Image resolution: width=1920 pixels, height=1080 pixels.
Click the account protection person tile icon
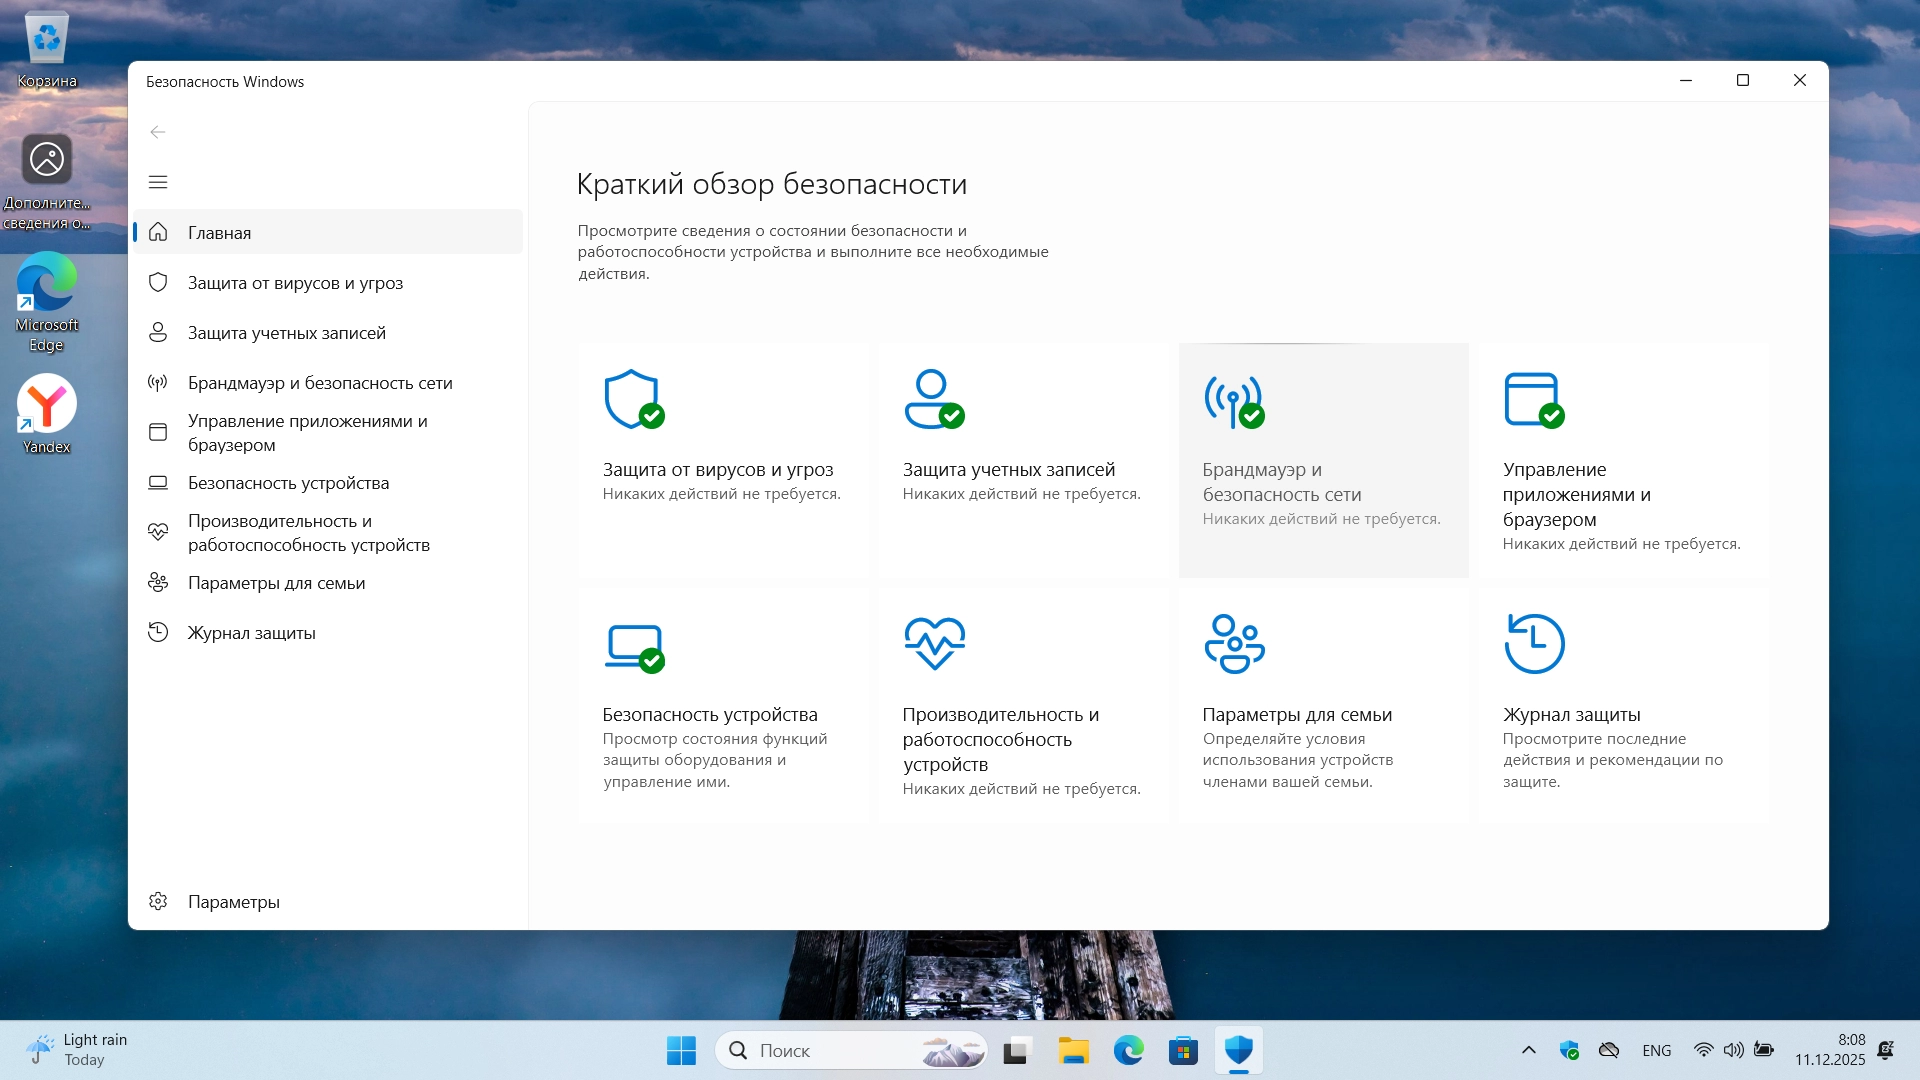[x=933, y=400]
